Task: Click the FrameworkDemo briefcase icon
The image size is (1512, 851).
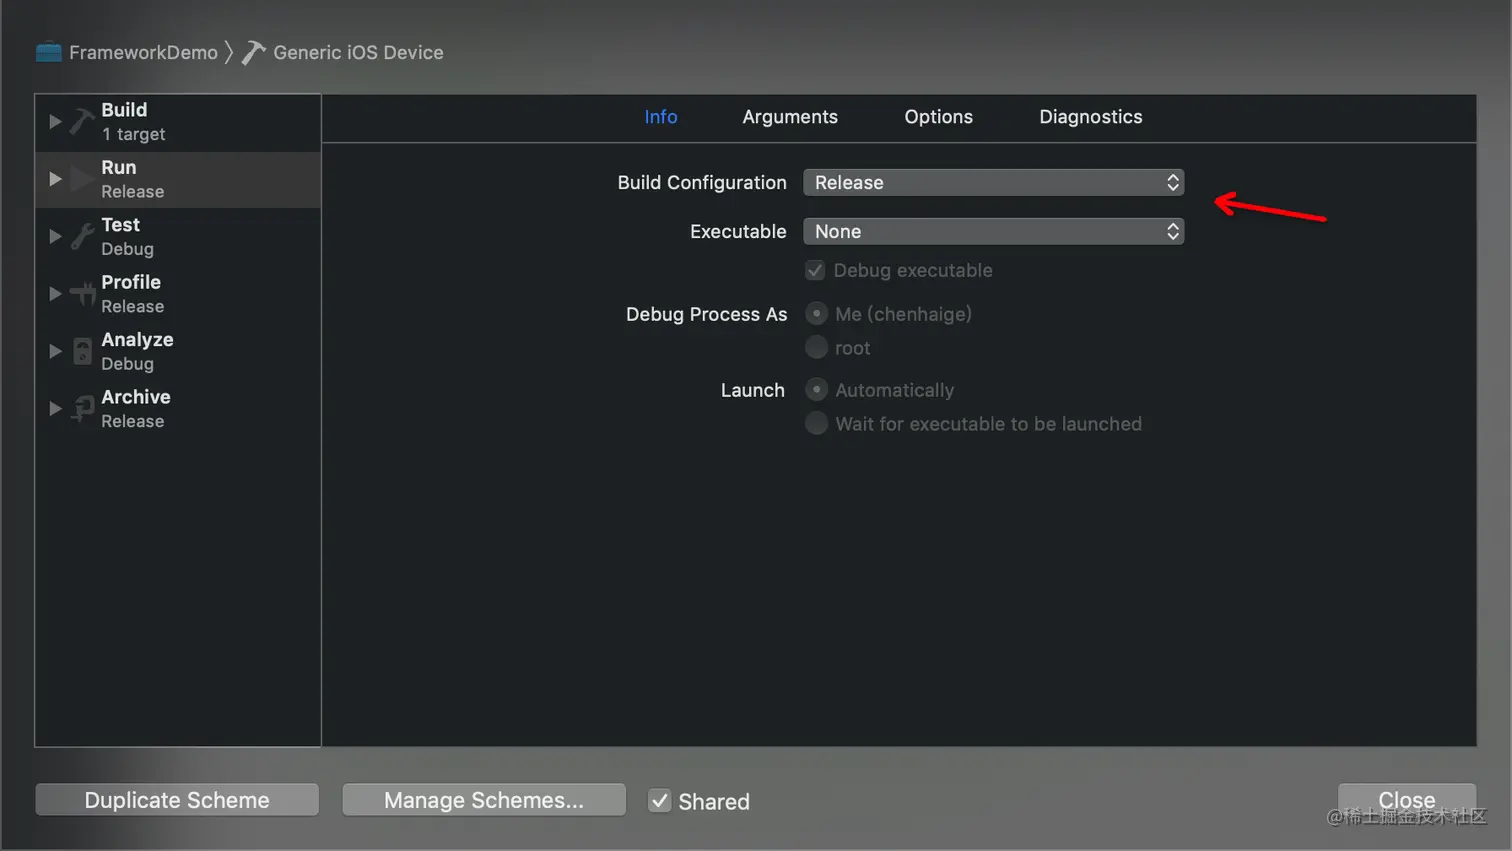Action: (49, 52)
